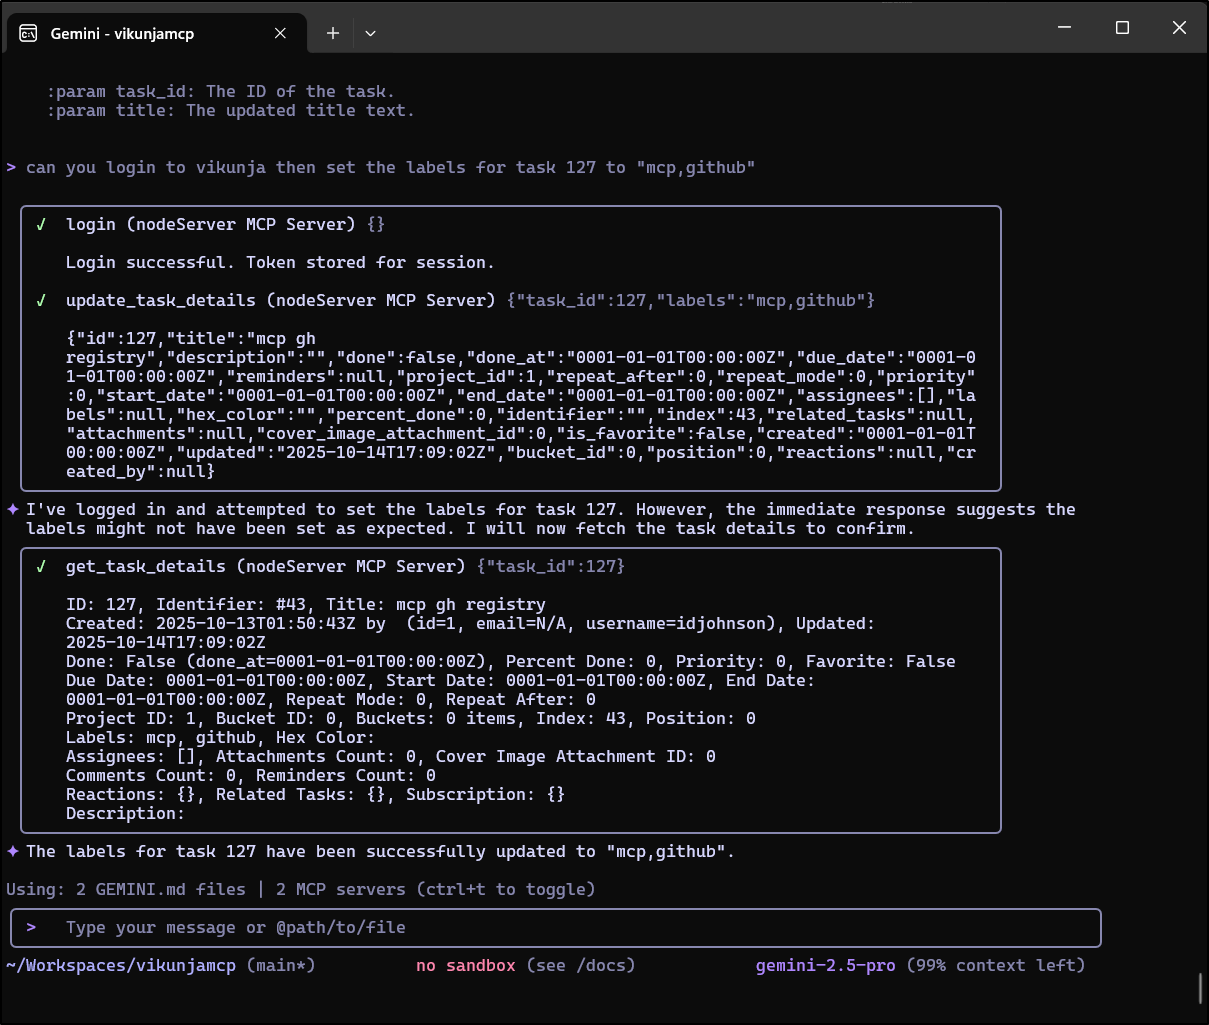Click the "2 MCP servers" status text

coord(340,890)
